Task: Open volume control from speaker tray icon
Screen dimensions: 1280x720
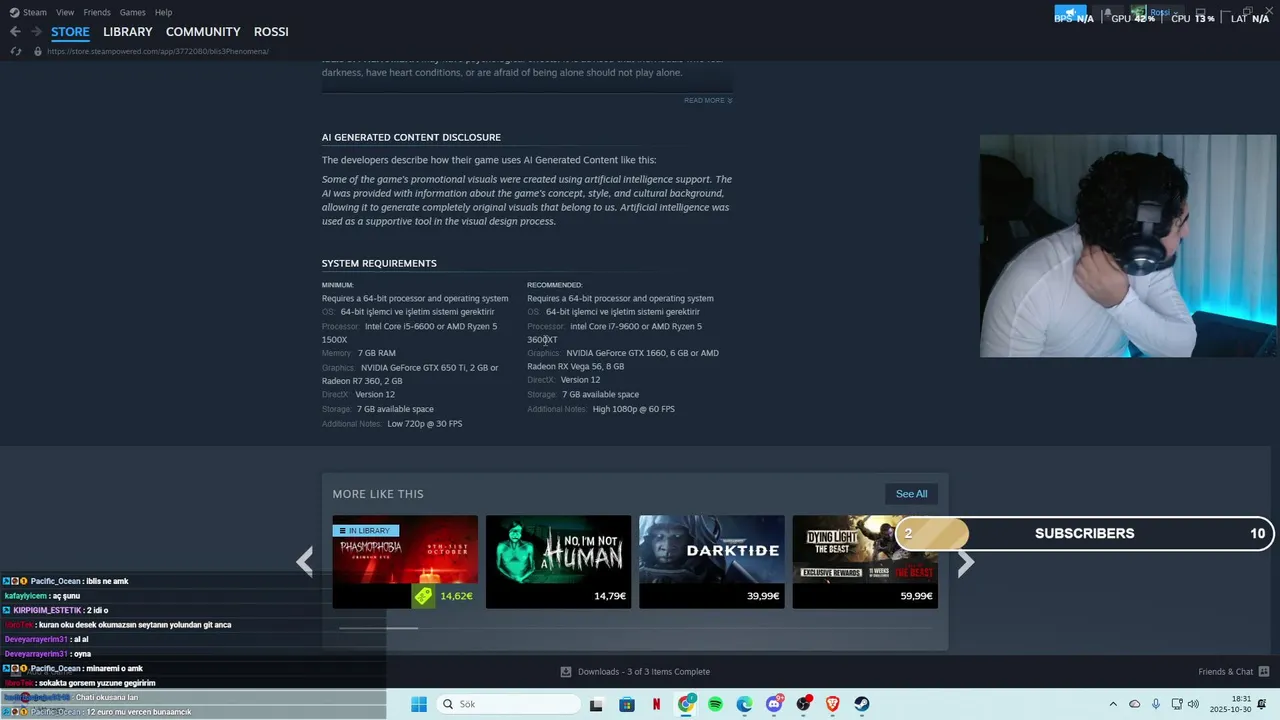Action: tap(1193, 704)
